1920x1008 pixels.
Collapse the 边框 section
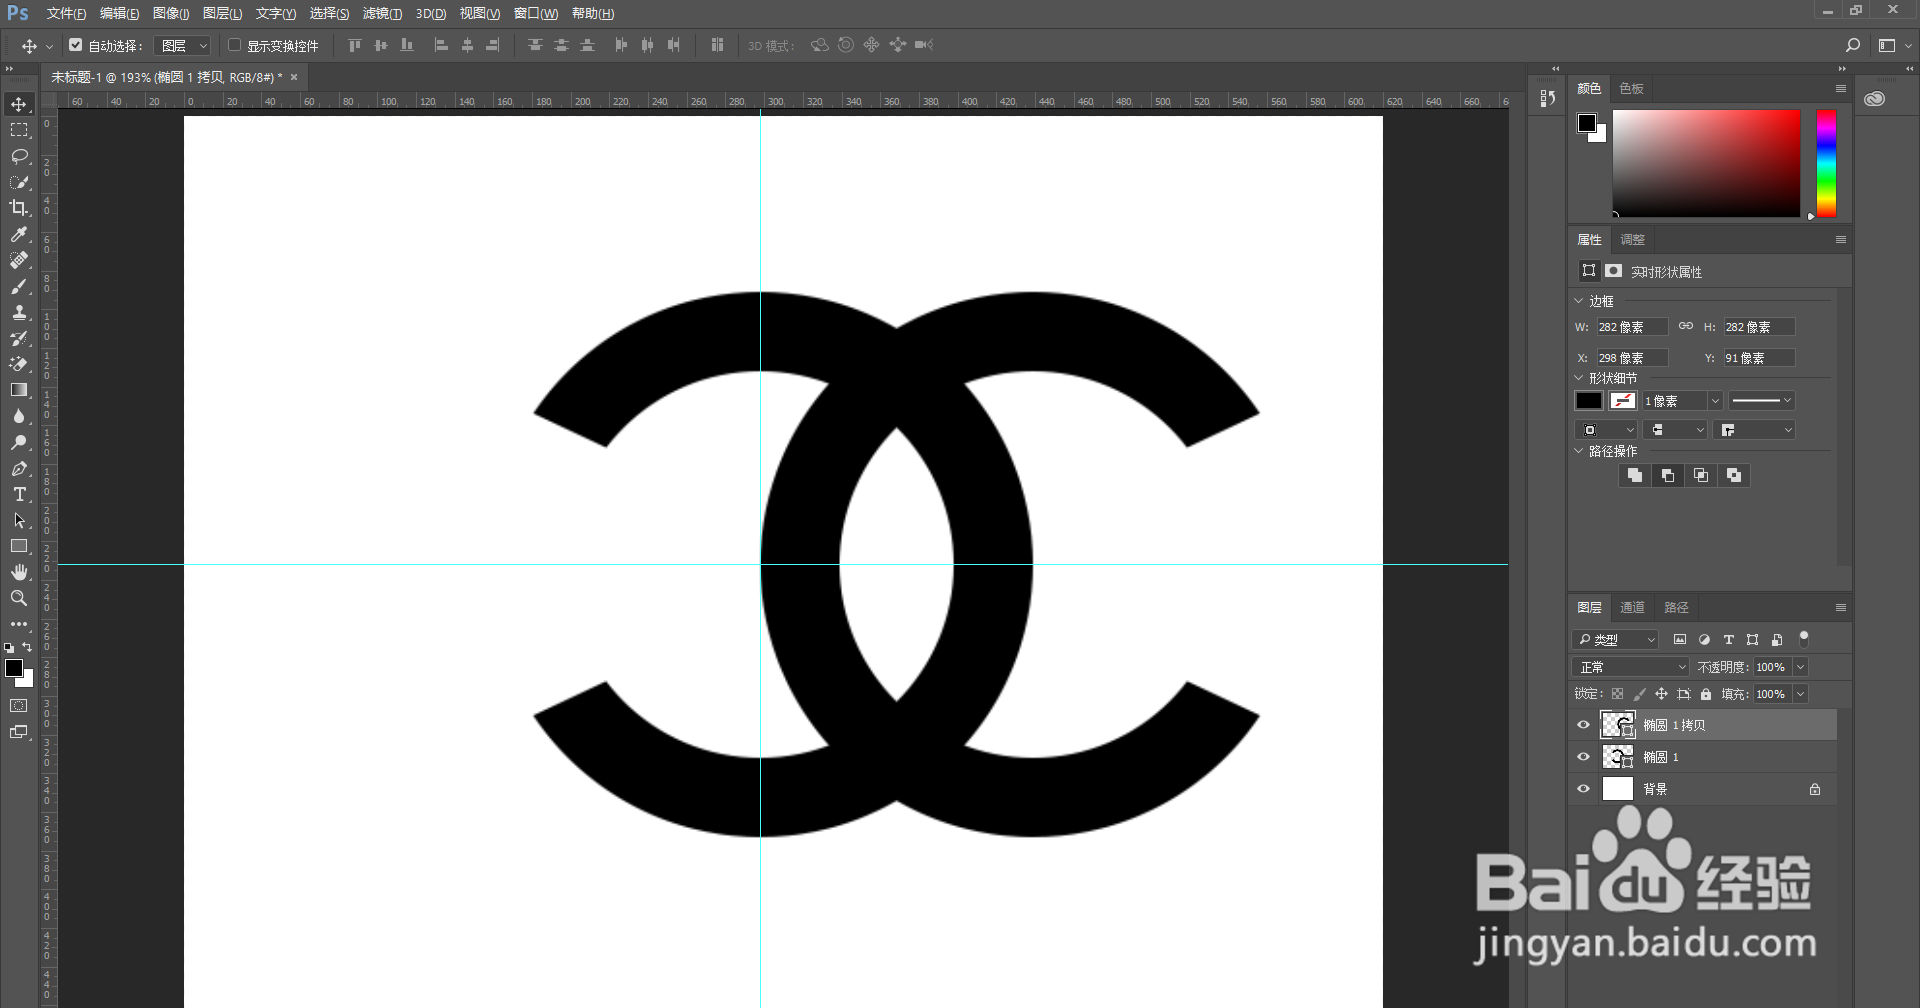1579,300
